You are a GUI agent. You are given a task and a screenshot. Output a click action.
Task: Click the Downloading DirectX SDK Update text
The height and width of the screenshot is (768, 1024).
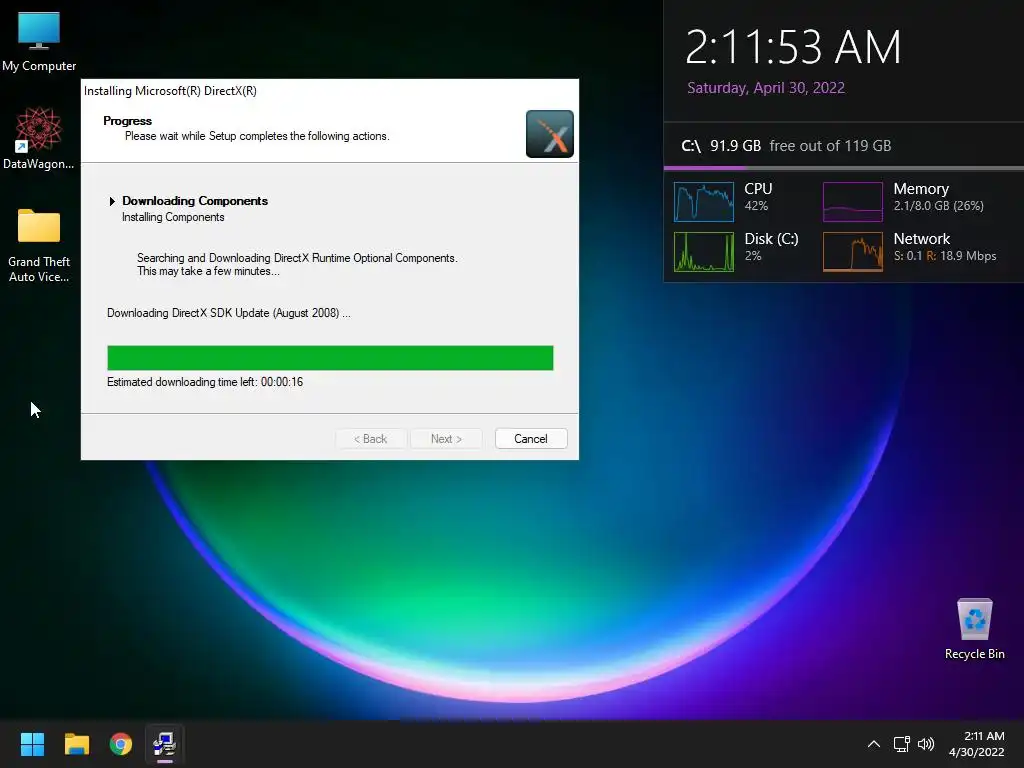pos(229,313)
